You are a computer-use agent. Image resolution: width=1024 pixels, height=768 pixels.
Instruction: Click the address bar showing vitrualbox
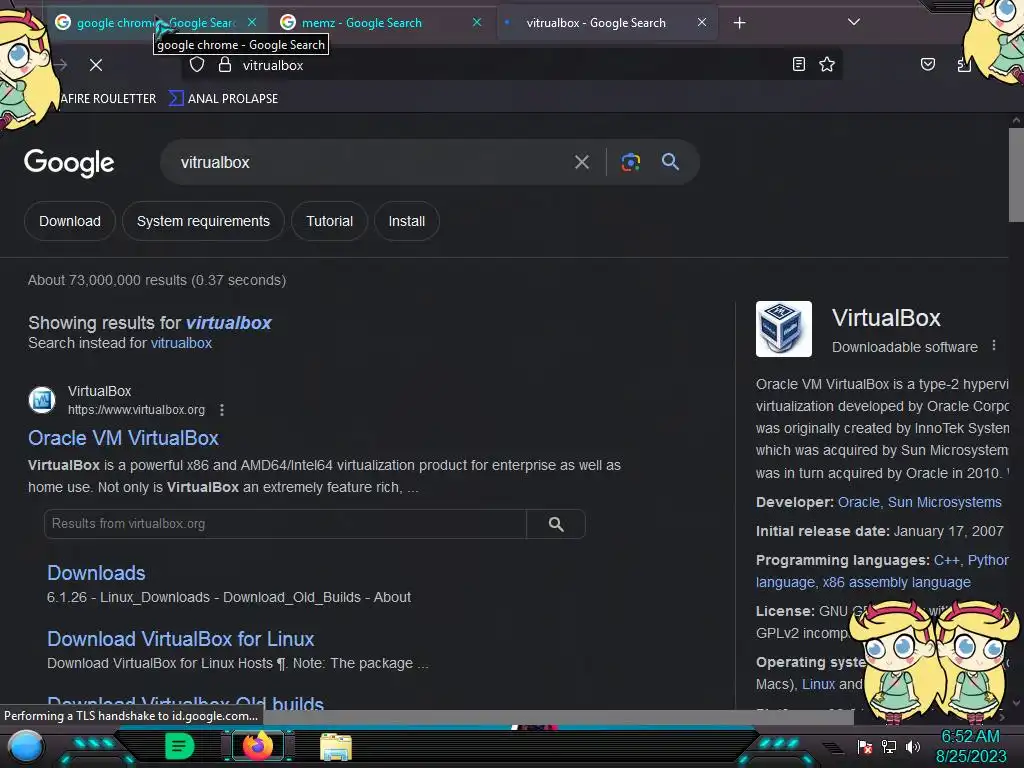click(509, 65)
